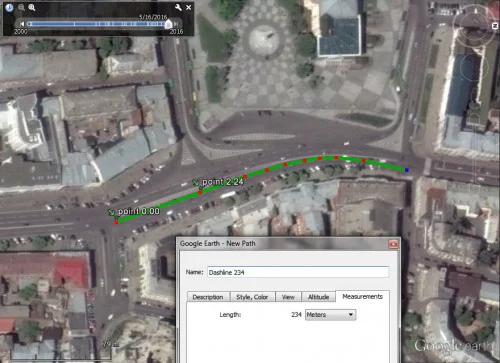Switch to the Description tab
The height and width of the screenshot is (363, 500).
[208, 297]
